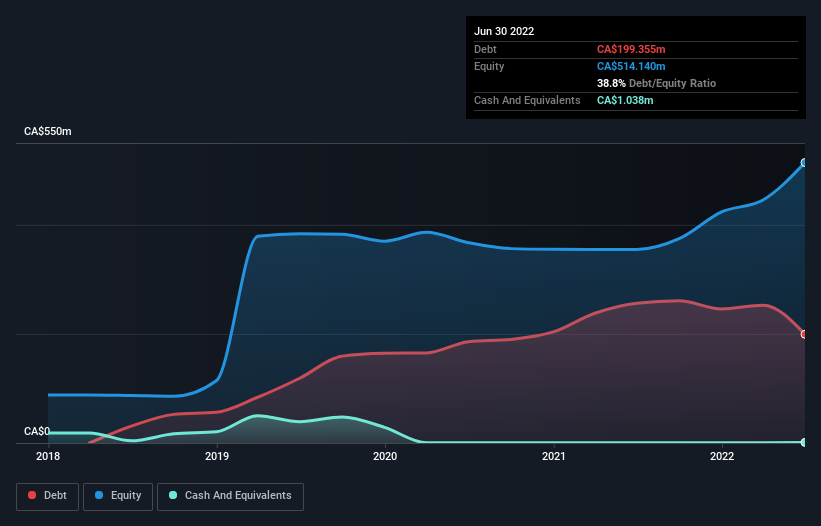Click the blue Equity endpoint marker
Screen dimensions: 821x526
(x=804, y=163)
